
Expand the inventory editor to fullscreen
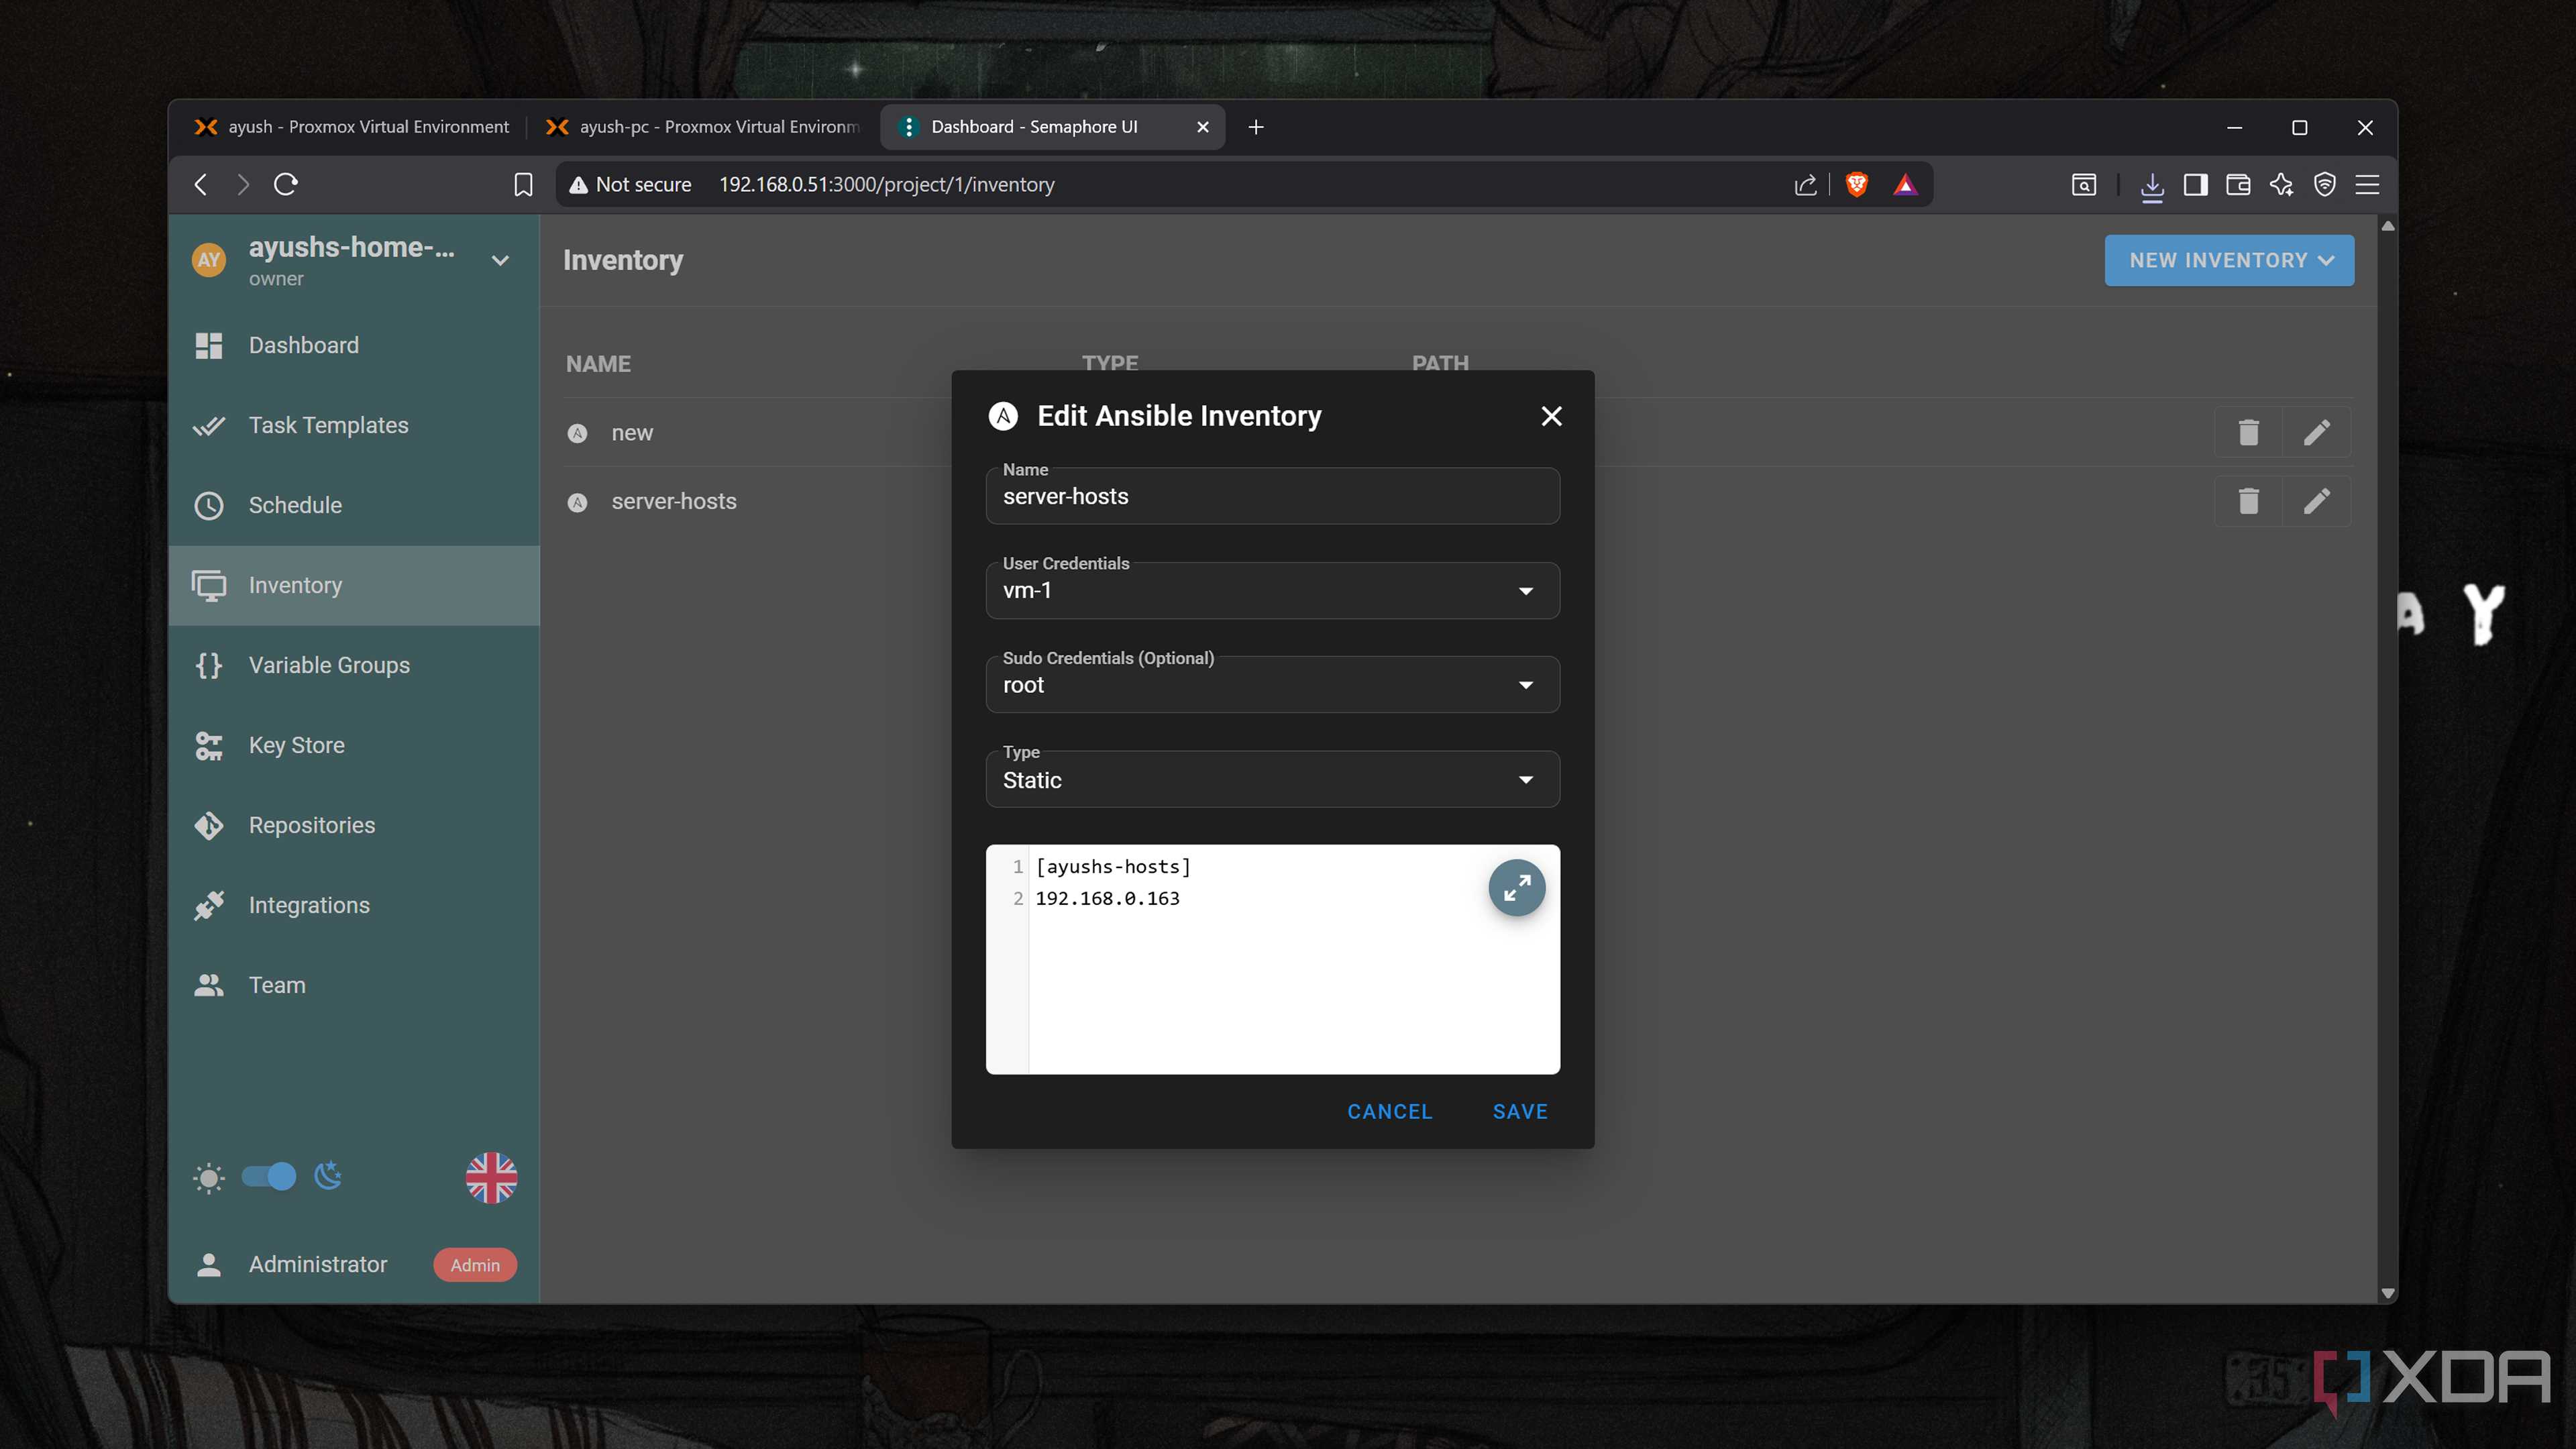(1517, 888)
